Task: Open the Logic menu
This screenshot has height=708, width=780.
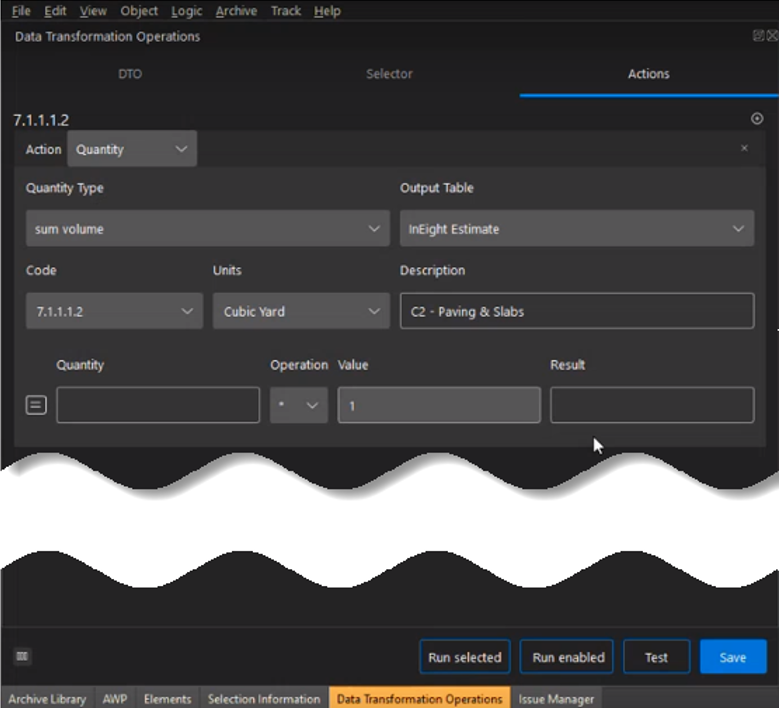Action: (187, 11)
